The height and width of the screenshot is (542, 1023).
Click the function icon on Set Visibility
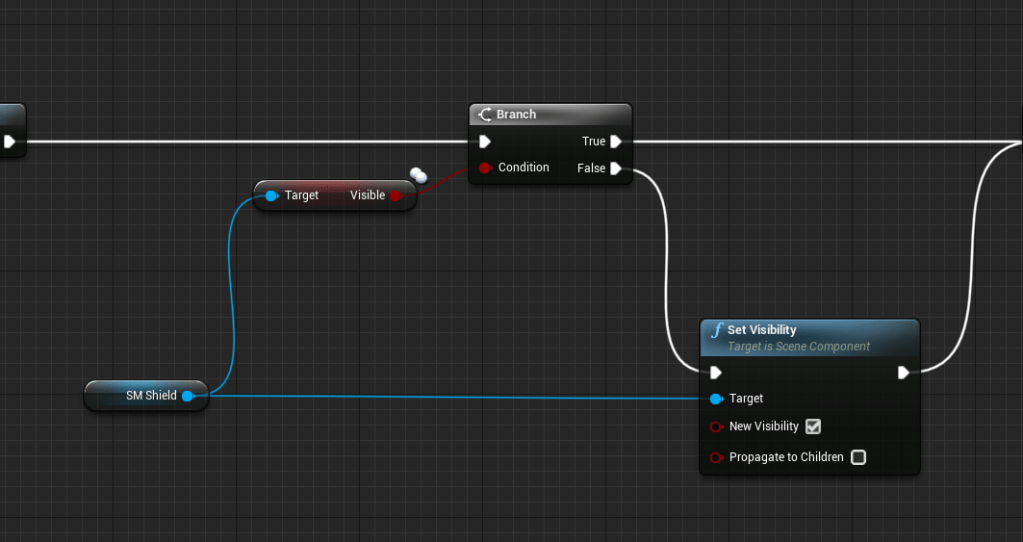(716, 331)
